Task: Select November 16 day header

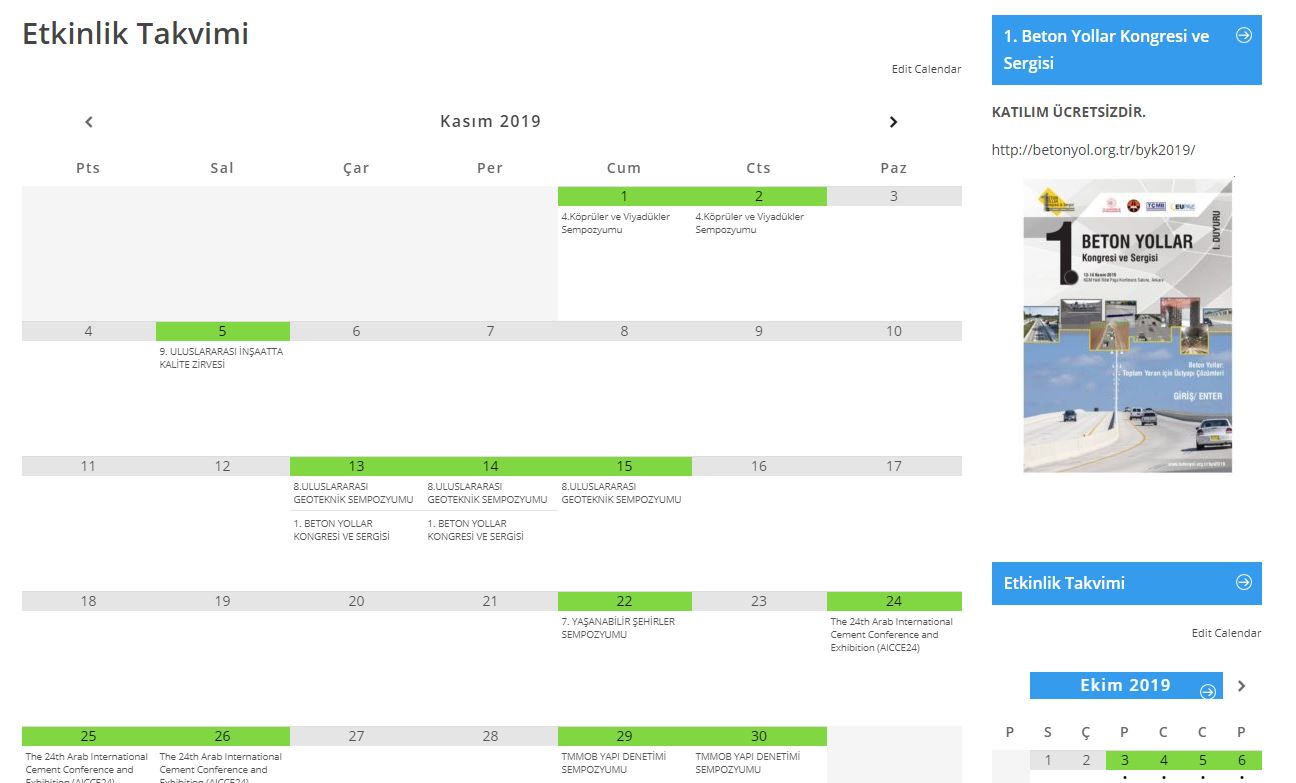Action: [x=759, y=466]
